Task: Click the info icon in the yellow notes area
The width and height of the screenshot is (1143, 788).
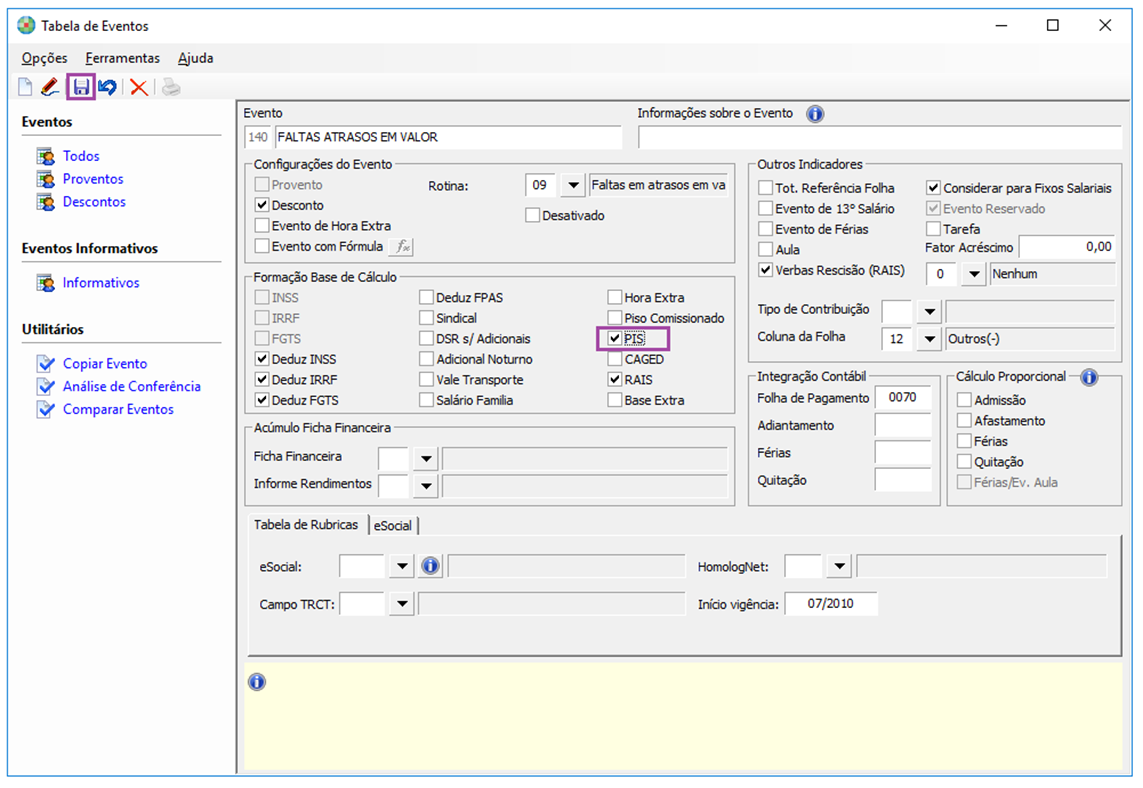Action: (257, 682)
